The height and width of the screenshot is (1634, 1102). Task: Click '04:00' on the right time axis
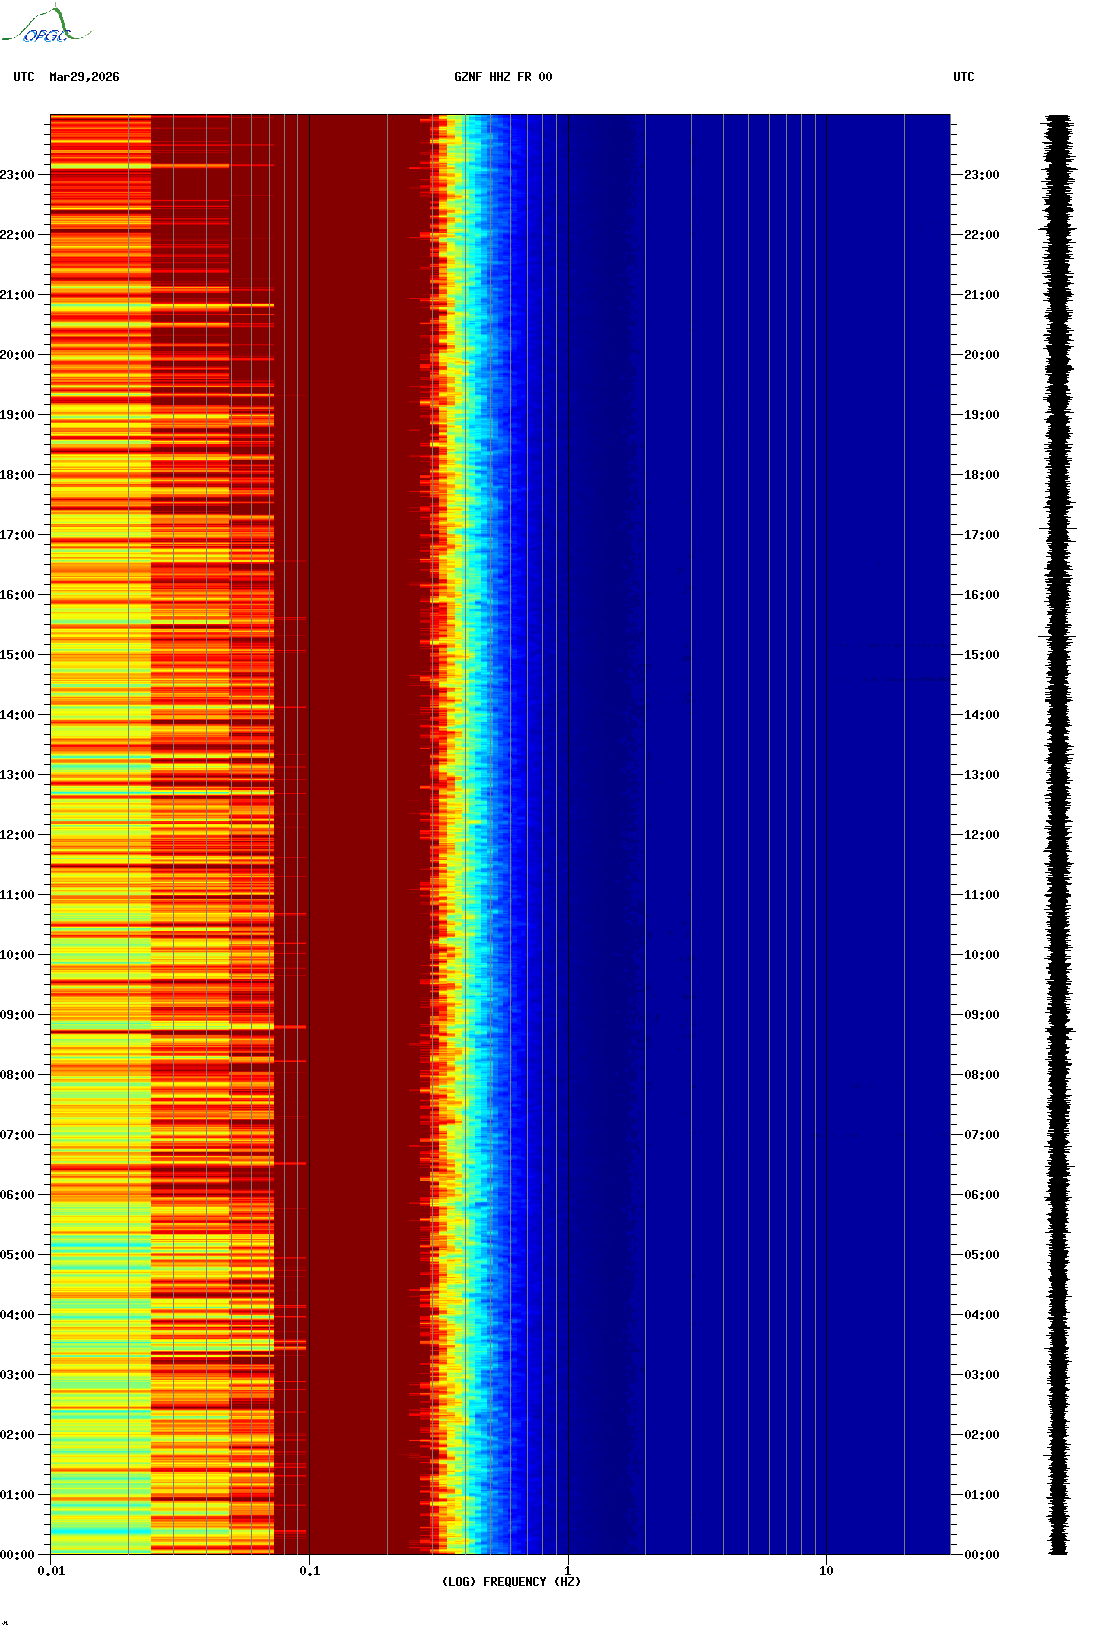pyautogui.click(x=982, y=1315)
